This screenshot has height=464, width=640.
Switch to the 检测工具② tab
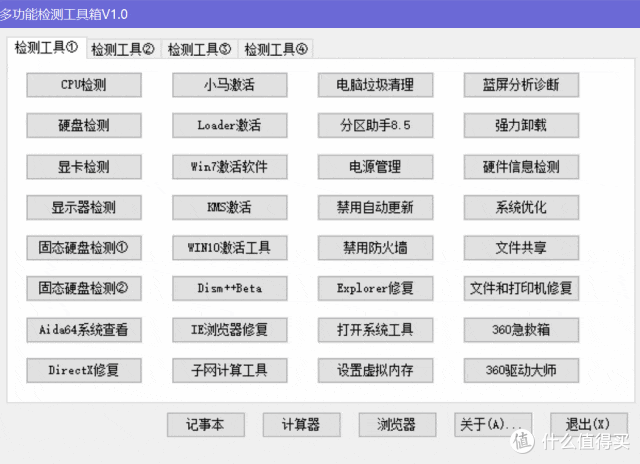[x=123, y=49]
